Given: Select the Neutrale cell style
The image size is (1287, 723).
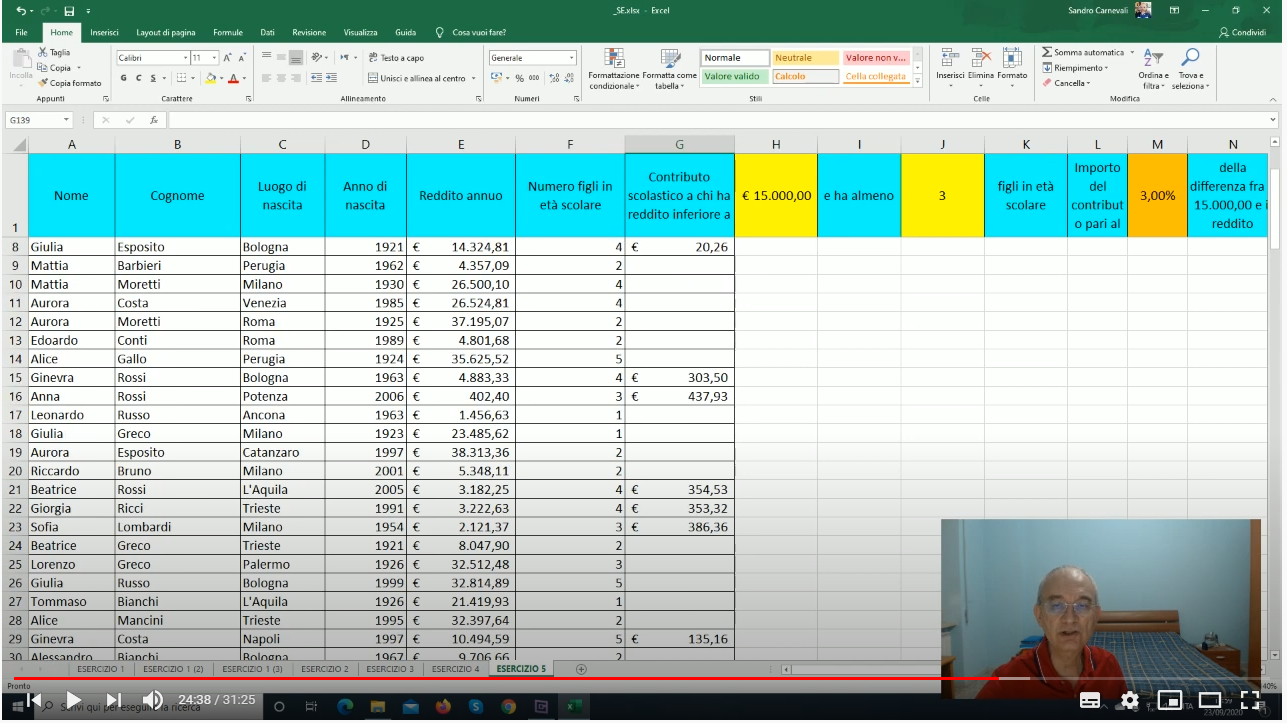Looking at the screenshot, I should tap(806, 58).
